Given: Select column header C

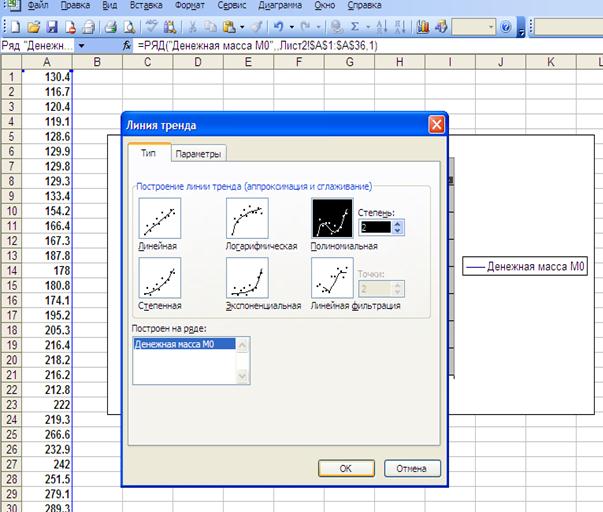Looking at the screenshot, I should click(x=148, y=62).
